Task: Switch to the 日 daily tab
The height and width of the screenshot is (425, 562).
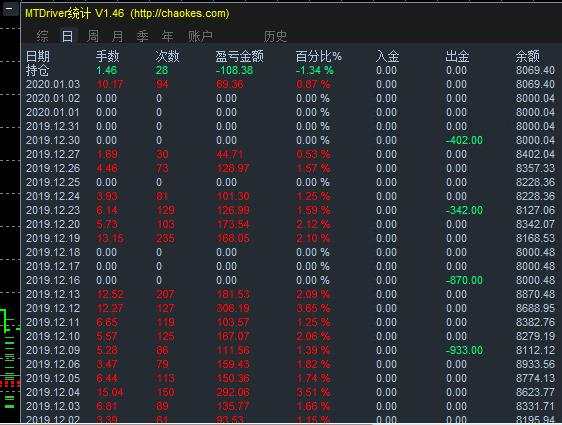Action: (68, 36)
